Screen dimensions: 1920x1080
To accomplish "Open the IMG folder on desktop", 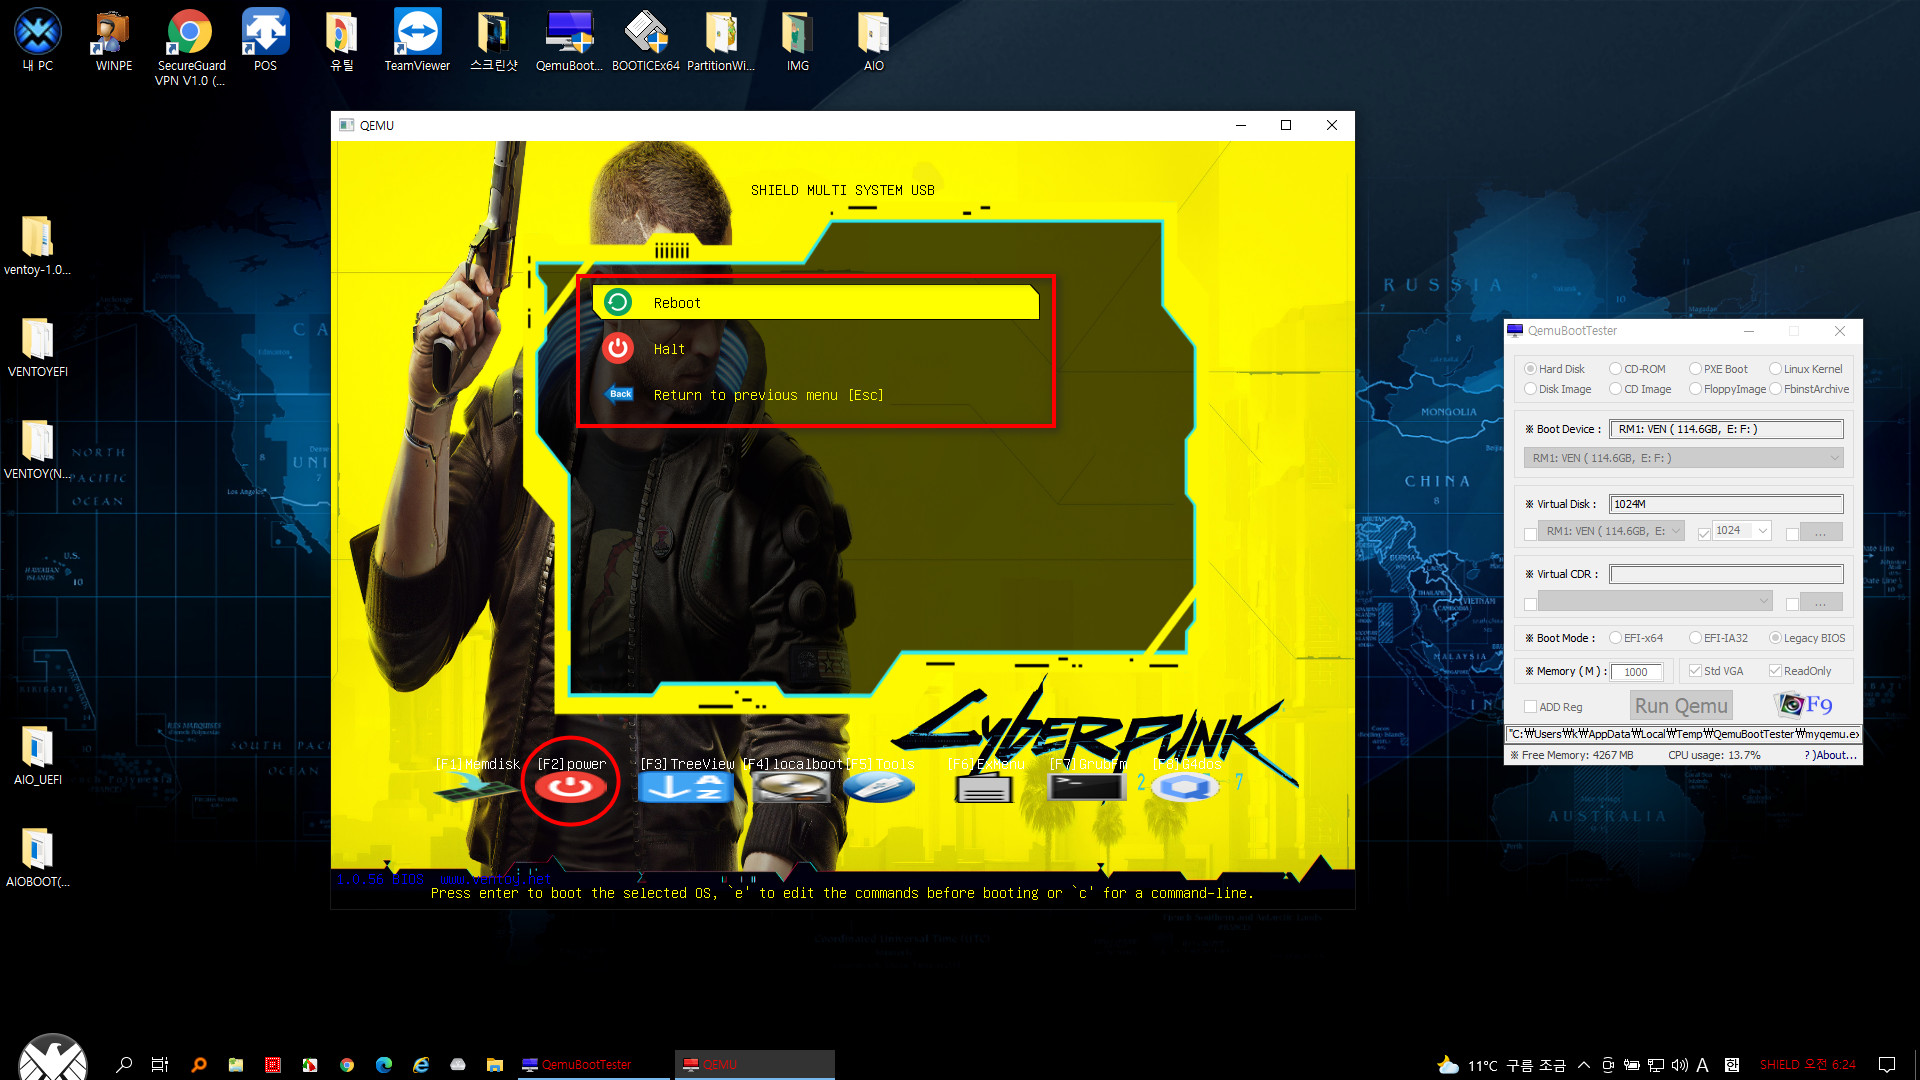I will click(798, 41).
